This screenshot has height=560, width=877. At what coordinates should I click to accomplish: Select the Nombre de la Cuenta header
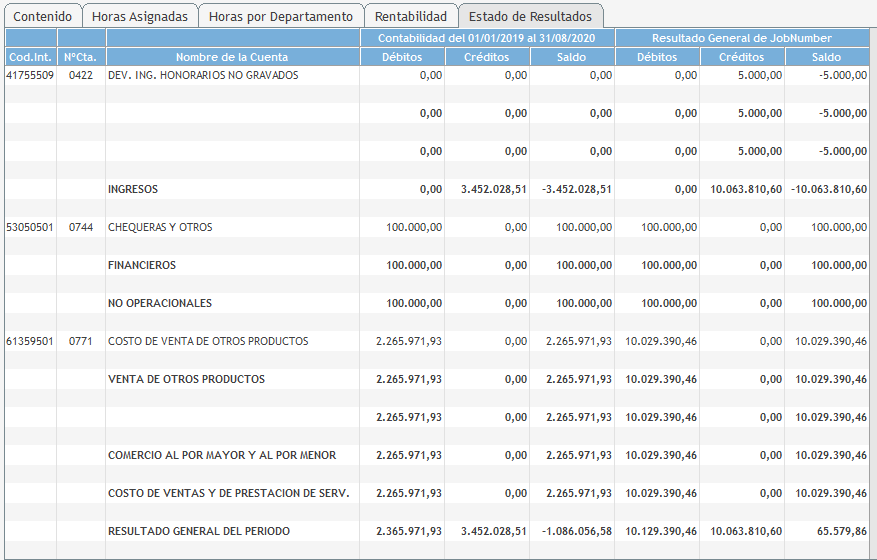232,57
